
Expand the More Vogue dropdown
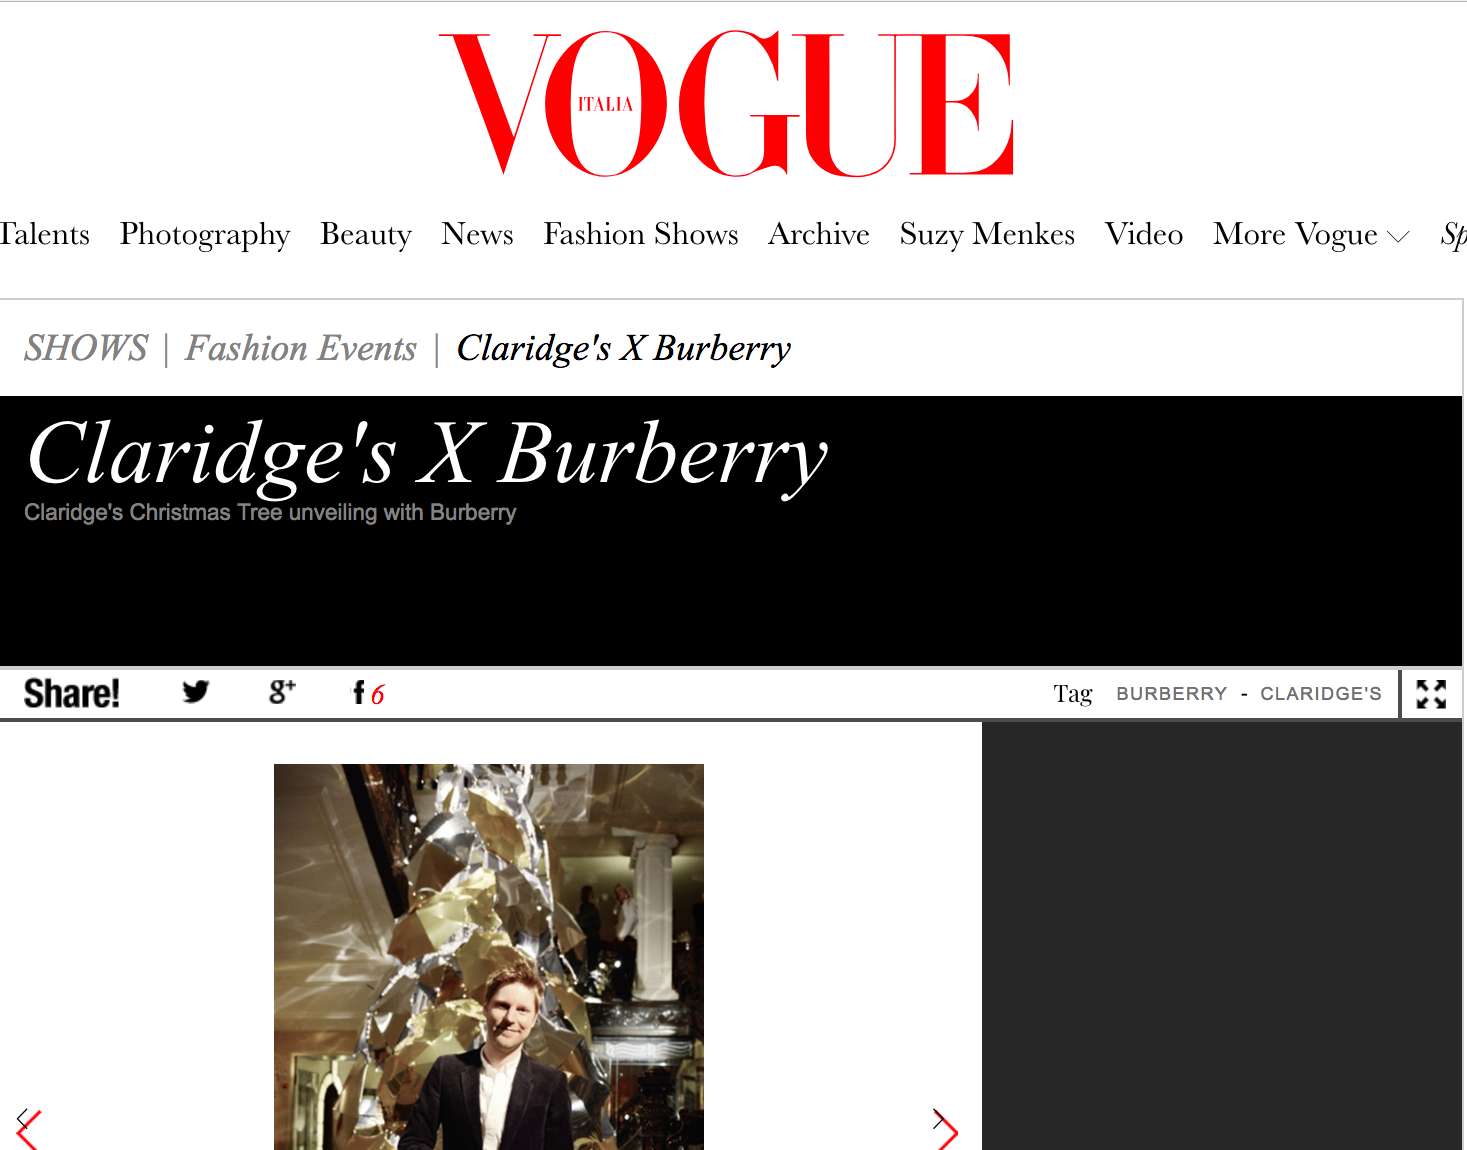pyautogui.click(x=1311, y=234)
